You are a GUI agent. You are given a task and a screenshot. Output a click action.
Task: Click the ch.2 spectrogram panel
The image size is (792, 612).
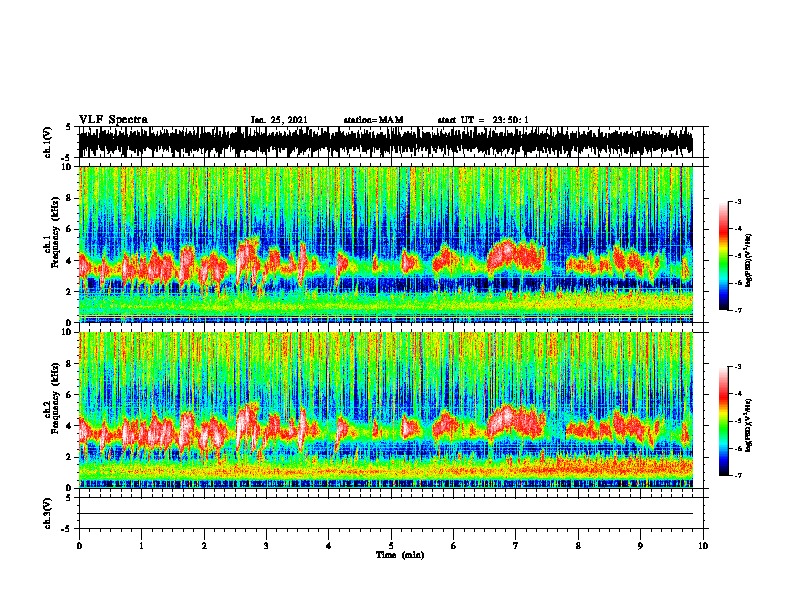tap(386, 410)
